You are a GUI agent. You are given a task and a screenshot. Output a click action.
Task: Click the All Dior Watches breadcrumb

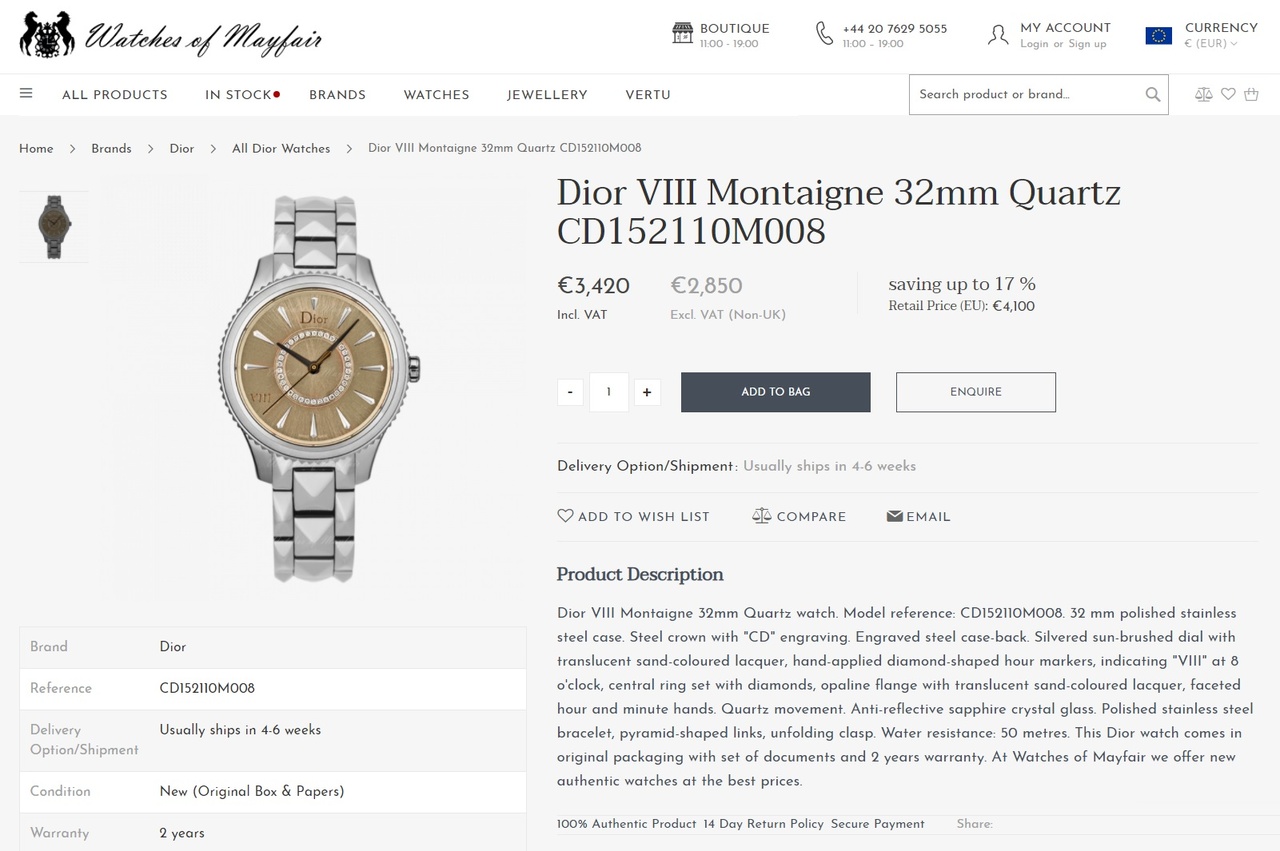point(281,148)
